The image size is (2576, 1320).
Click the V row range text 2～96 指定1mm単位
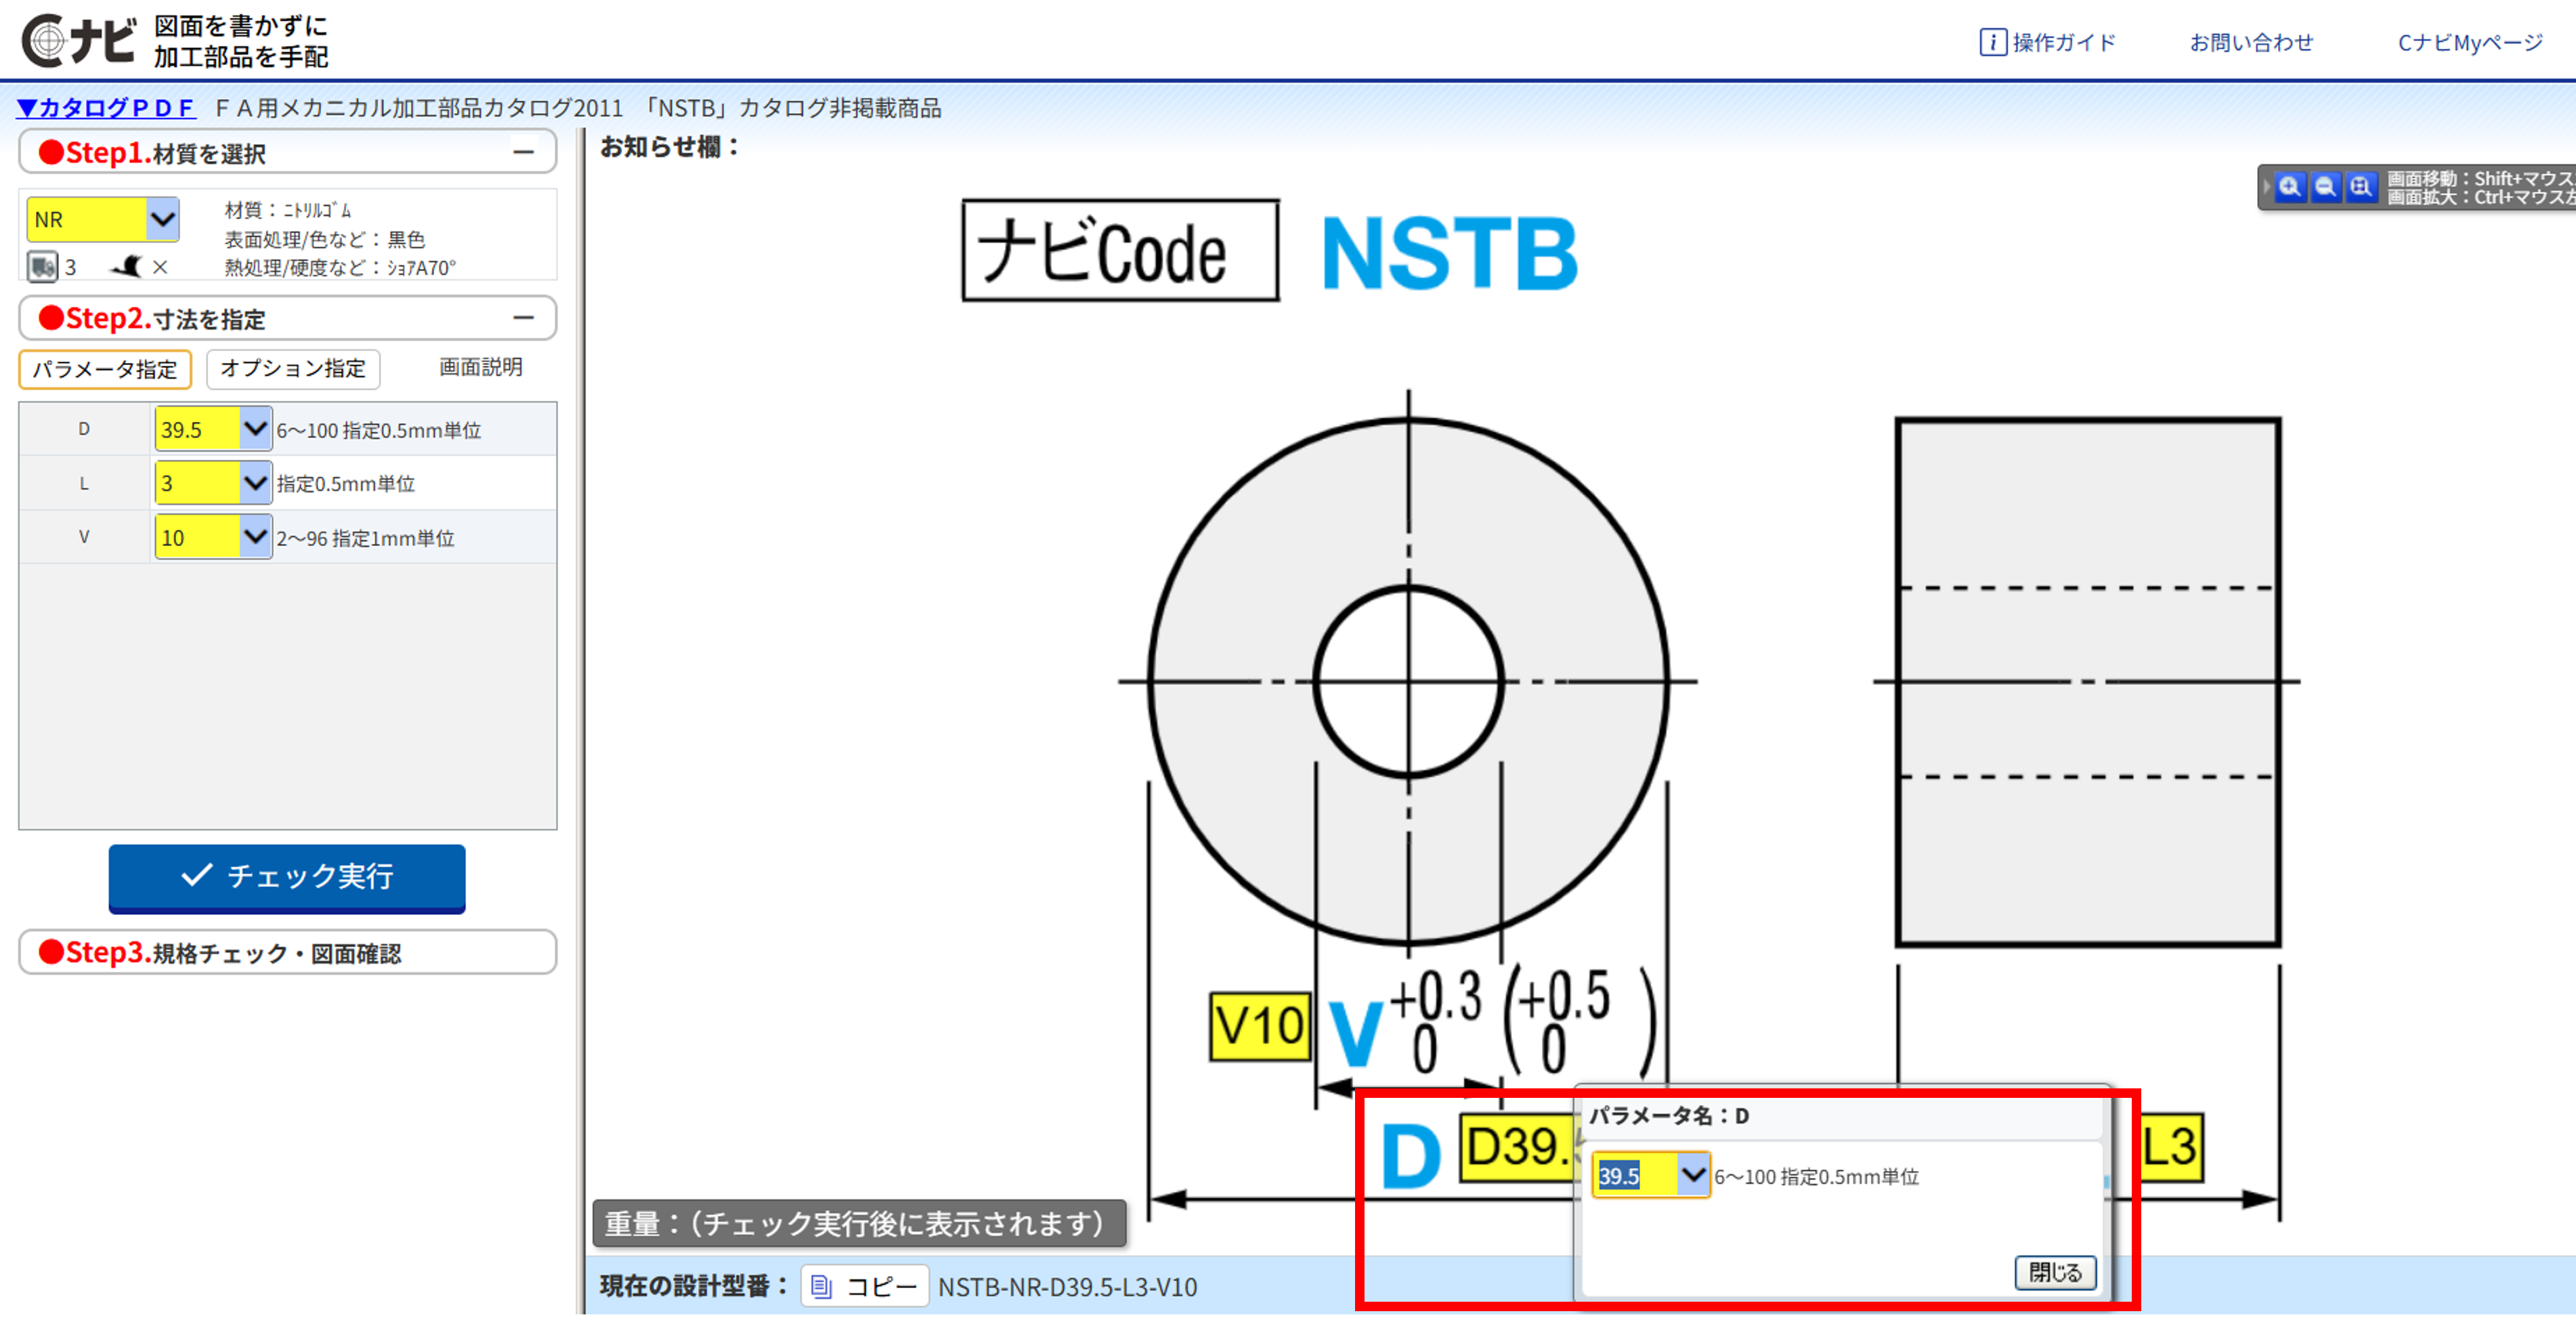[365, 538]
